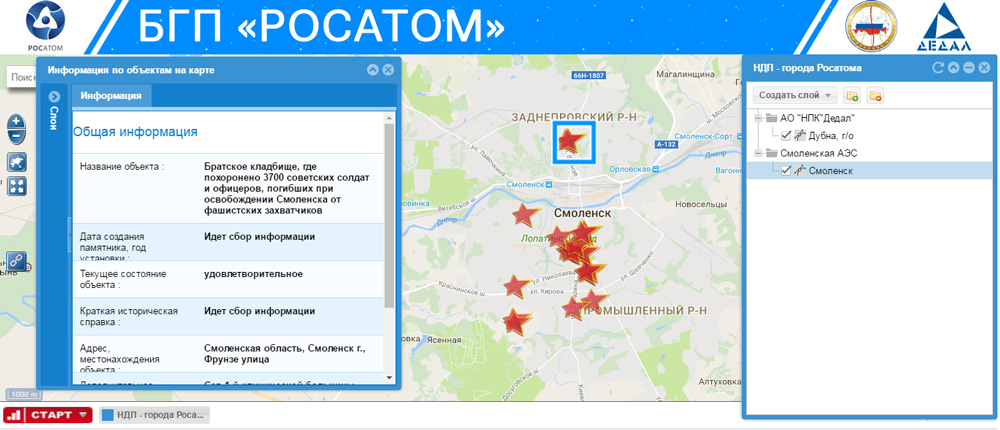The width and height of the screenshot is (1000, 430).
Task: Click the star marker north of Ясенная
Action: pyautogui.click(x=516, y=322)
